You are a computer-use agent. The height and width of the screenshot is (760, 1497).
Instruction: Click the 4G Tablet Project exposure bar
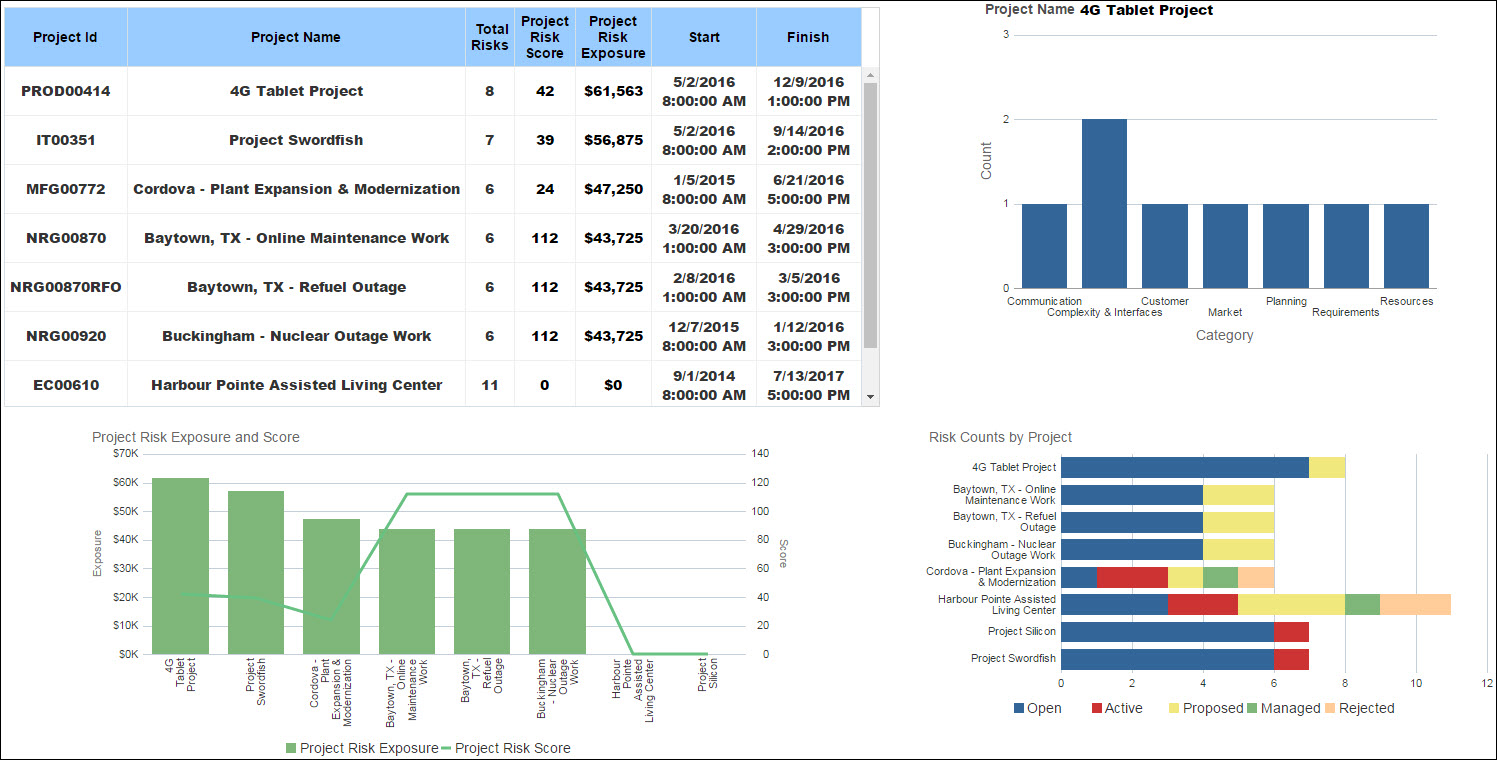point(180,566)
